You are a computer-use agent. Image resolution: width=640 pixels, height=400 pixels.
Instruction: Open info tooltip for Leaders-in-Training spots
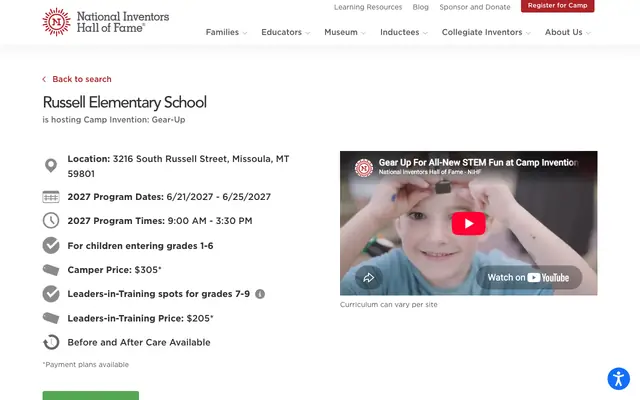(x=260, y=294)
